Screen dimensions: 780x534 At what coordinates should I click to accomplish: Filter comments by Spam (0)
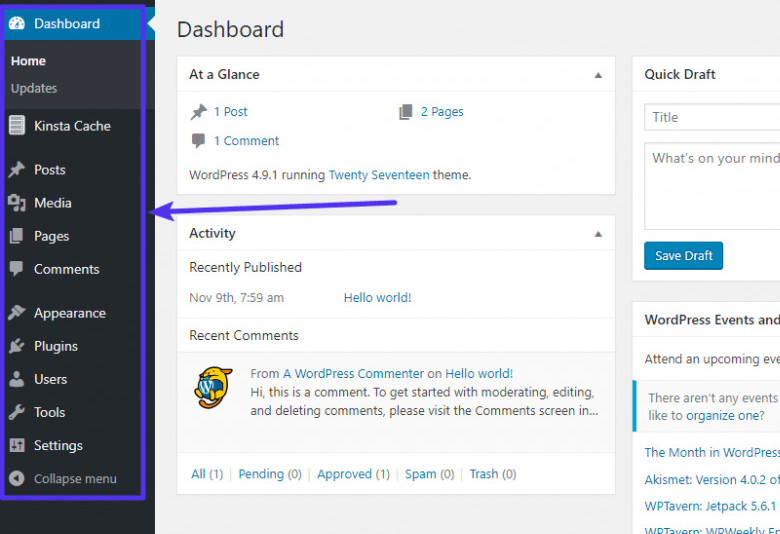tap(429, 474)
